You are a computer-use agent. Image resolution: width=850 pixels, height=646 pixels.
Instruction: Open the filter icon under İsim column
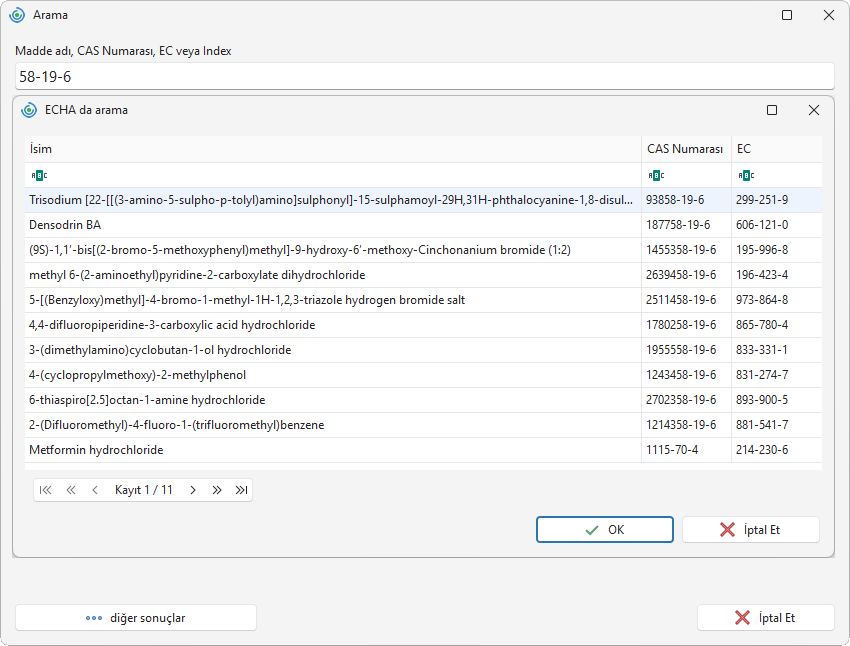40,175
